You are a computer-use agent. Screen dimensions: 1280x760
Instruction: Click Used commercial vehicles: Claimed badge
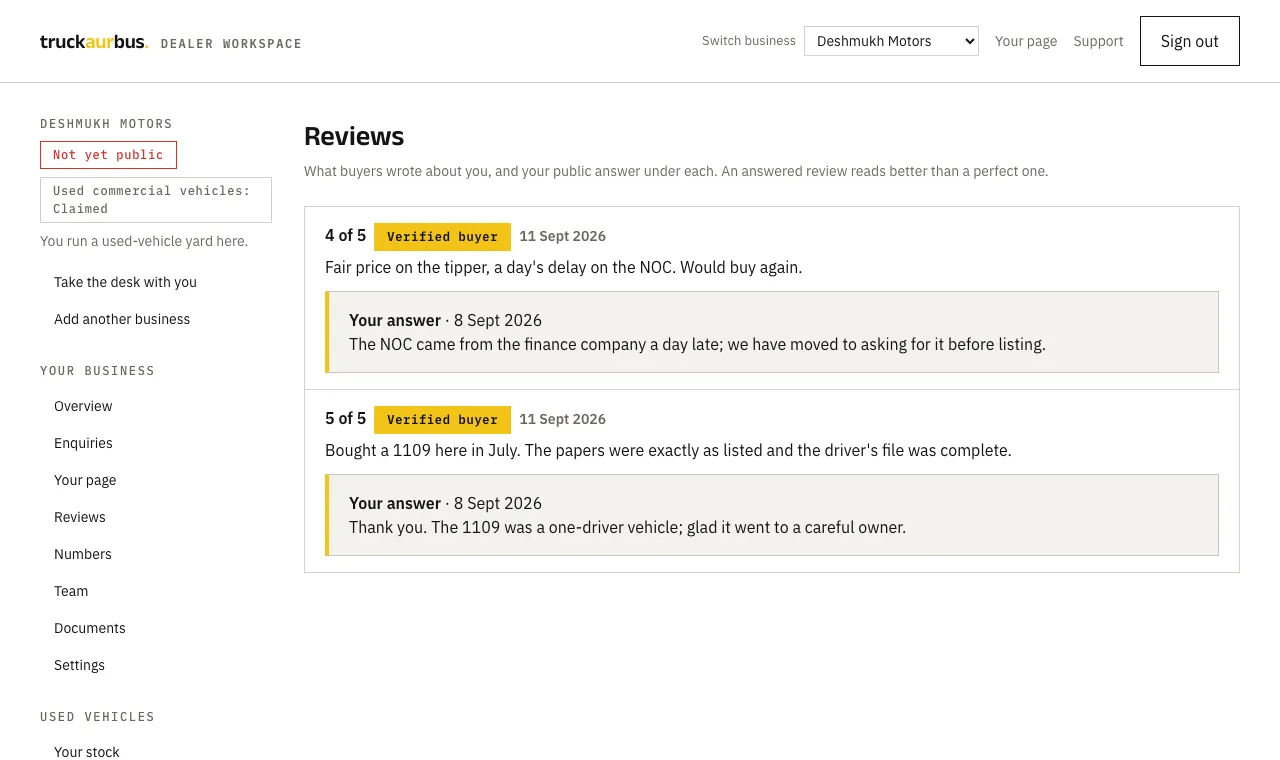(156, 200)
